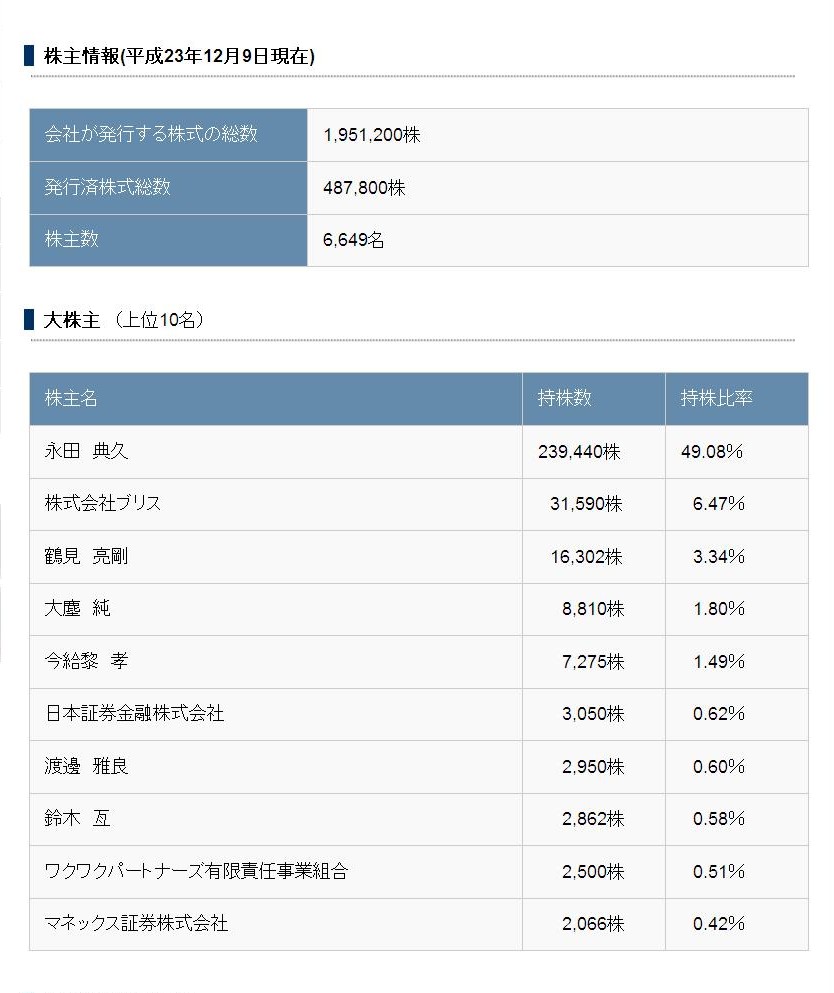834x993 pixels.
Task: Select the cell 2,950株
Action: pyautogui.click(x=593, y=767)
